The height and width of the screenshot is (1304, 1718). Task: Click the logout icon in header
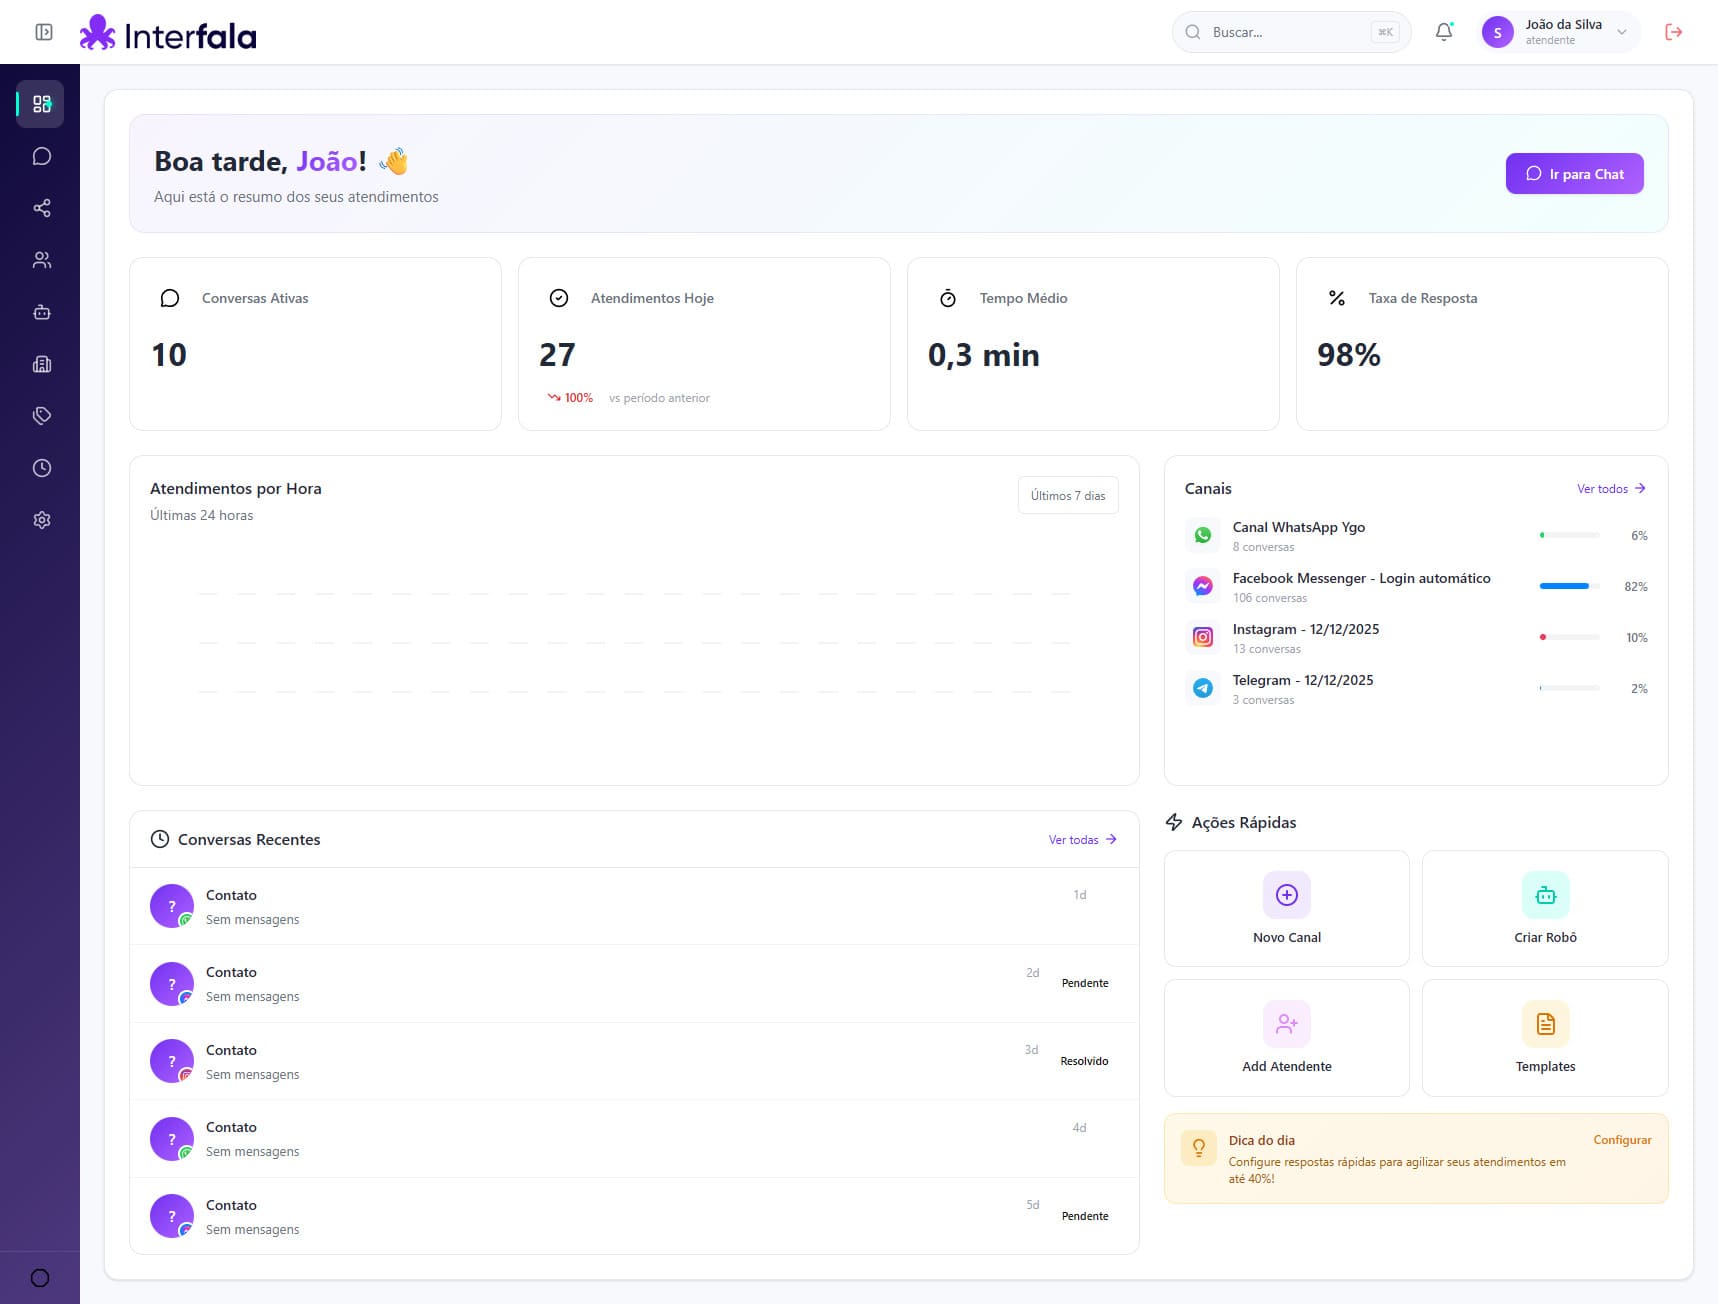1673,32
